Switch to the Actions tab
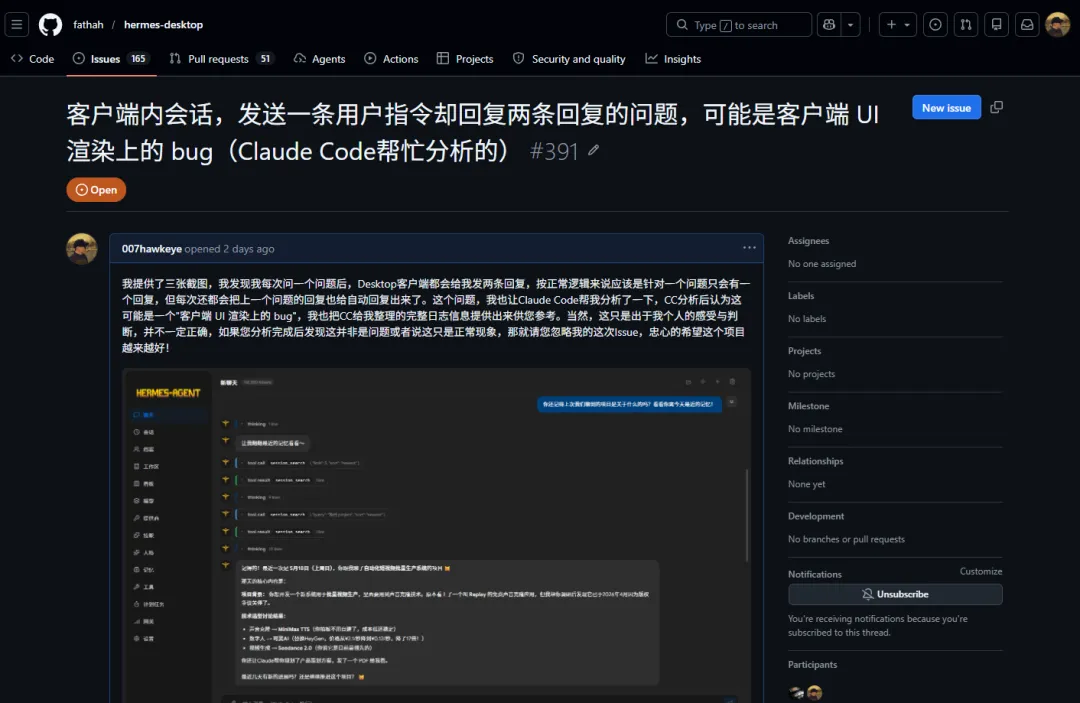The image size is (1080, 703). pos(391,59)
